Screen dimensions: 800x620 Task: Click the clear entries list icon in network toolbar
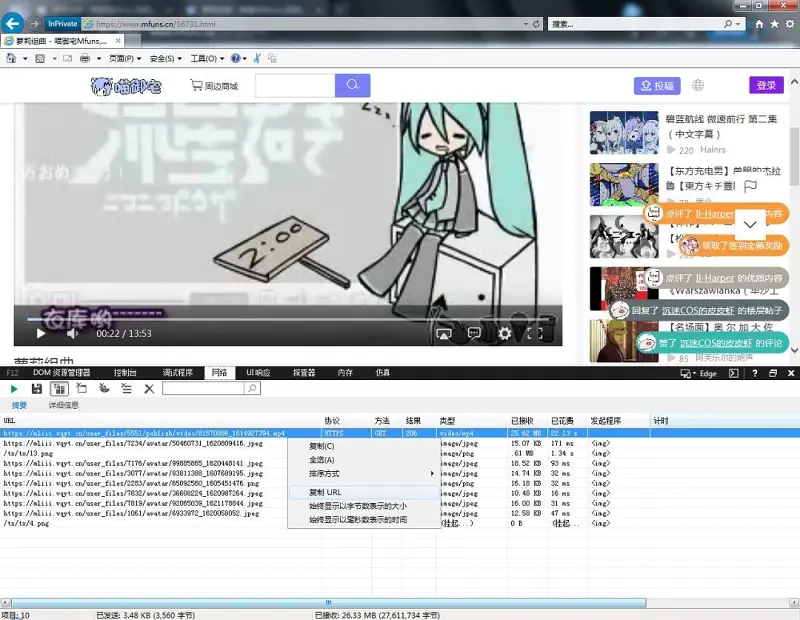click(x=127, y=389)
